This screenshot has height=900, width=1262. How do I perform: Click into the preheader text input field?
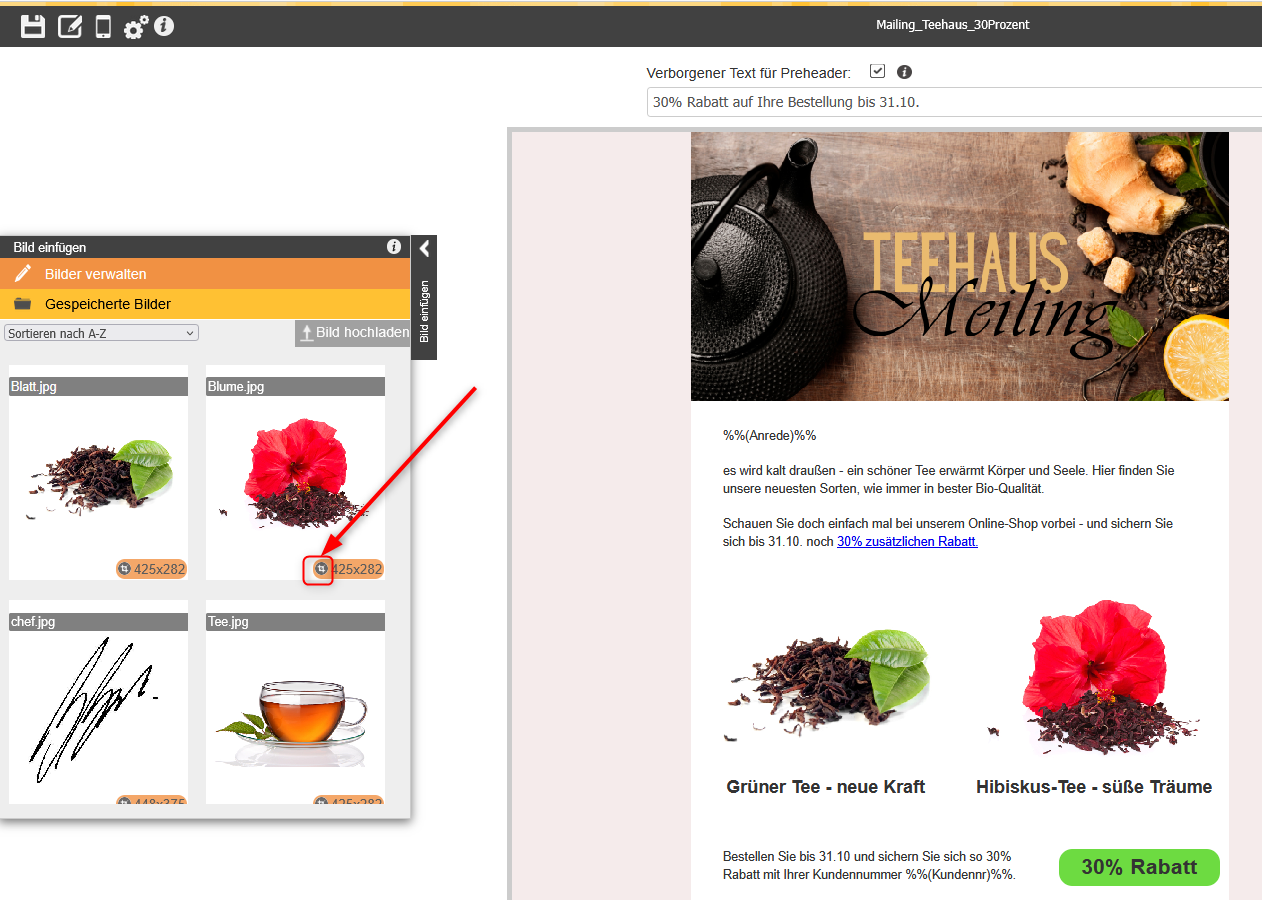pos(950,102)
